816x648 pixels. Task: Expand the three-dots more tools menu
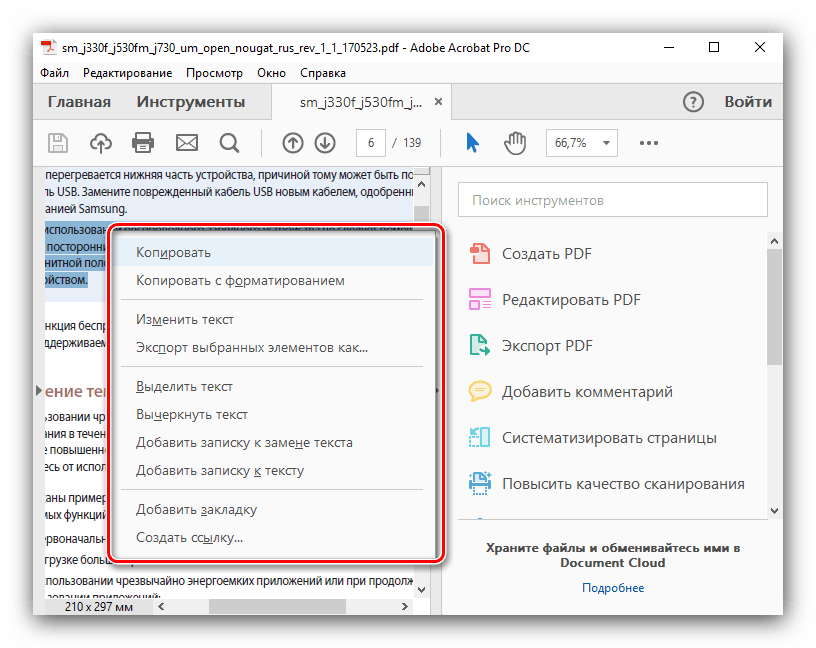click(650, 143)
